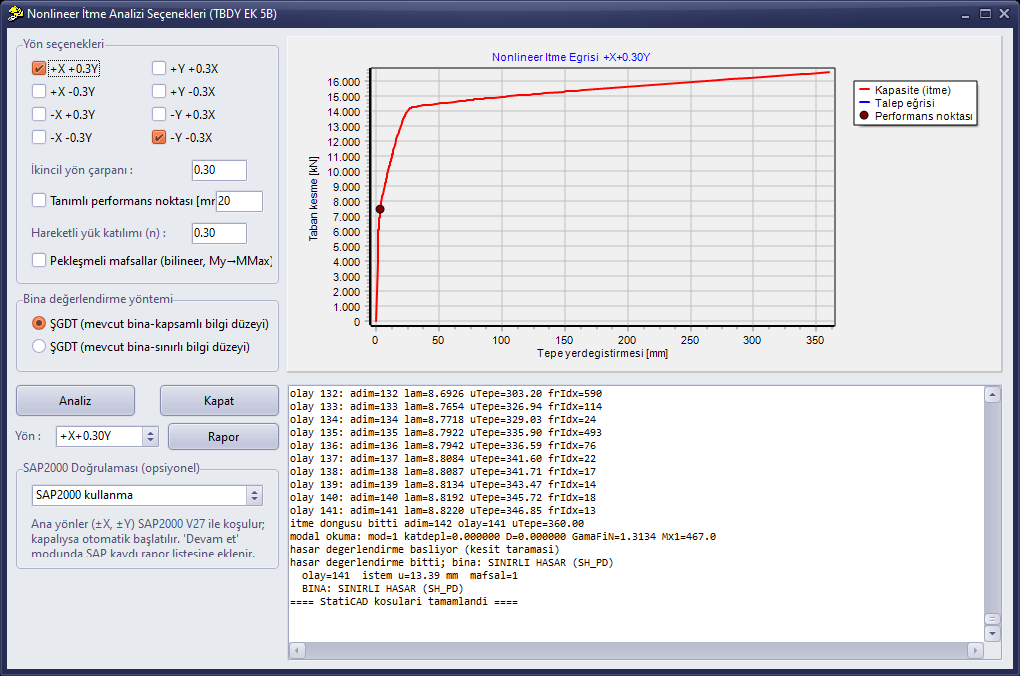Click log line 'olay 132: adim=132'
1020x676 pixels.
[446, 394]
